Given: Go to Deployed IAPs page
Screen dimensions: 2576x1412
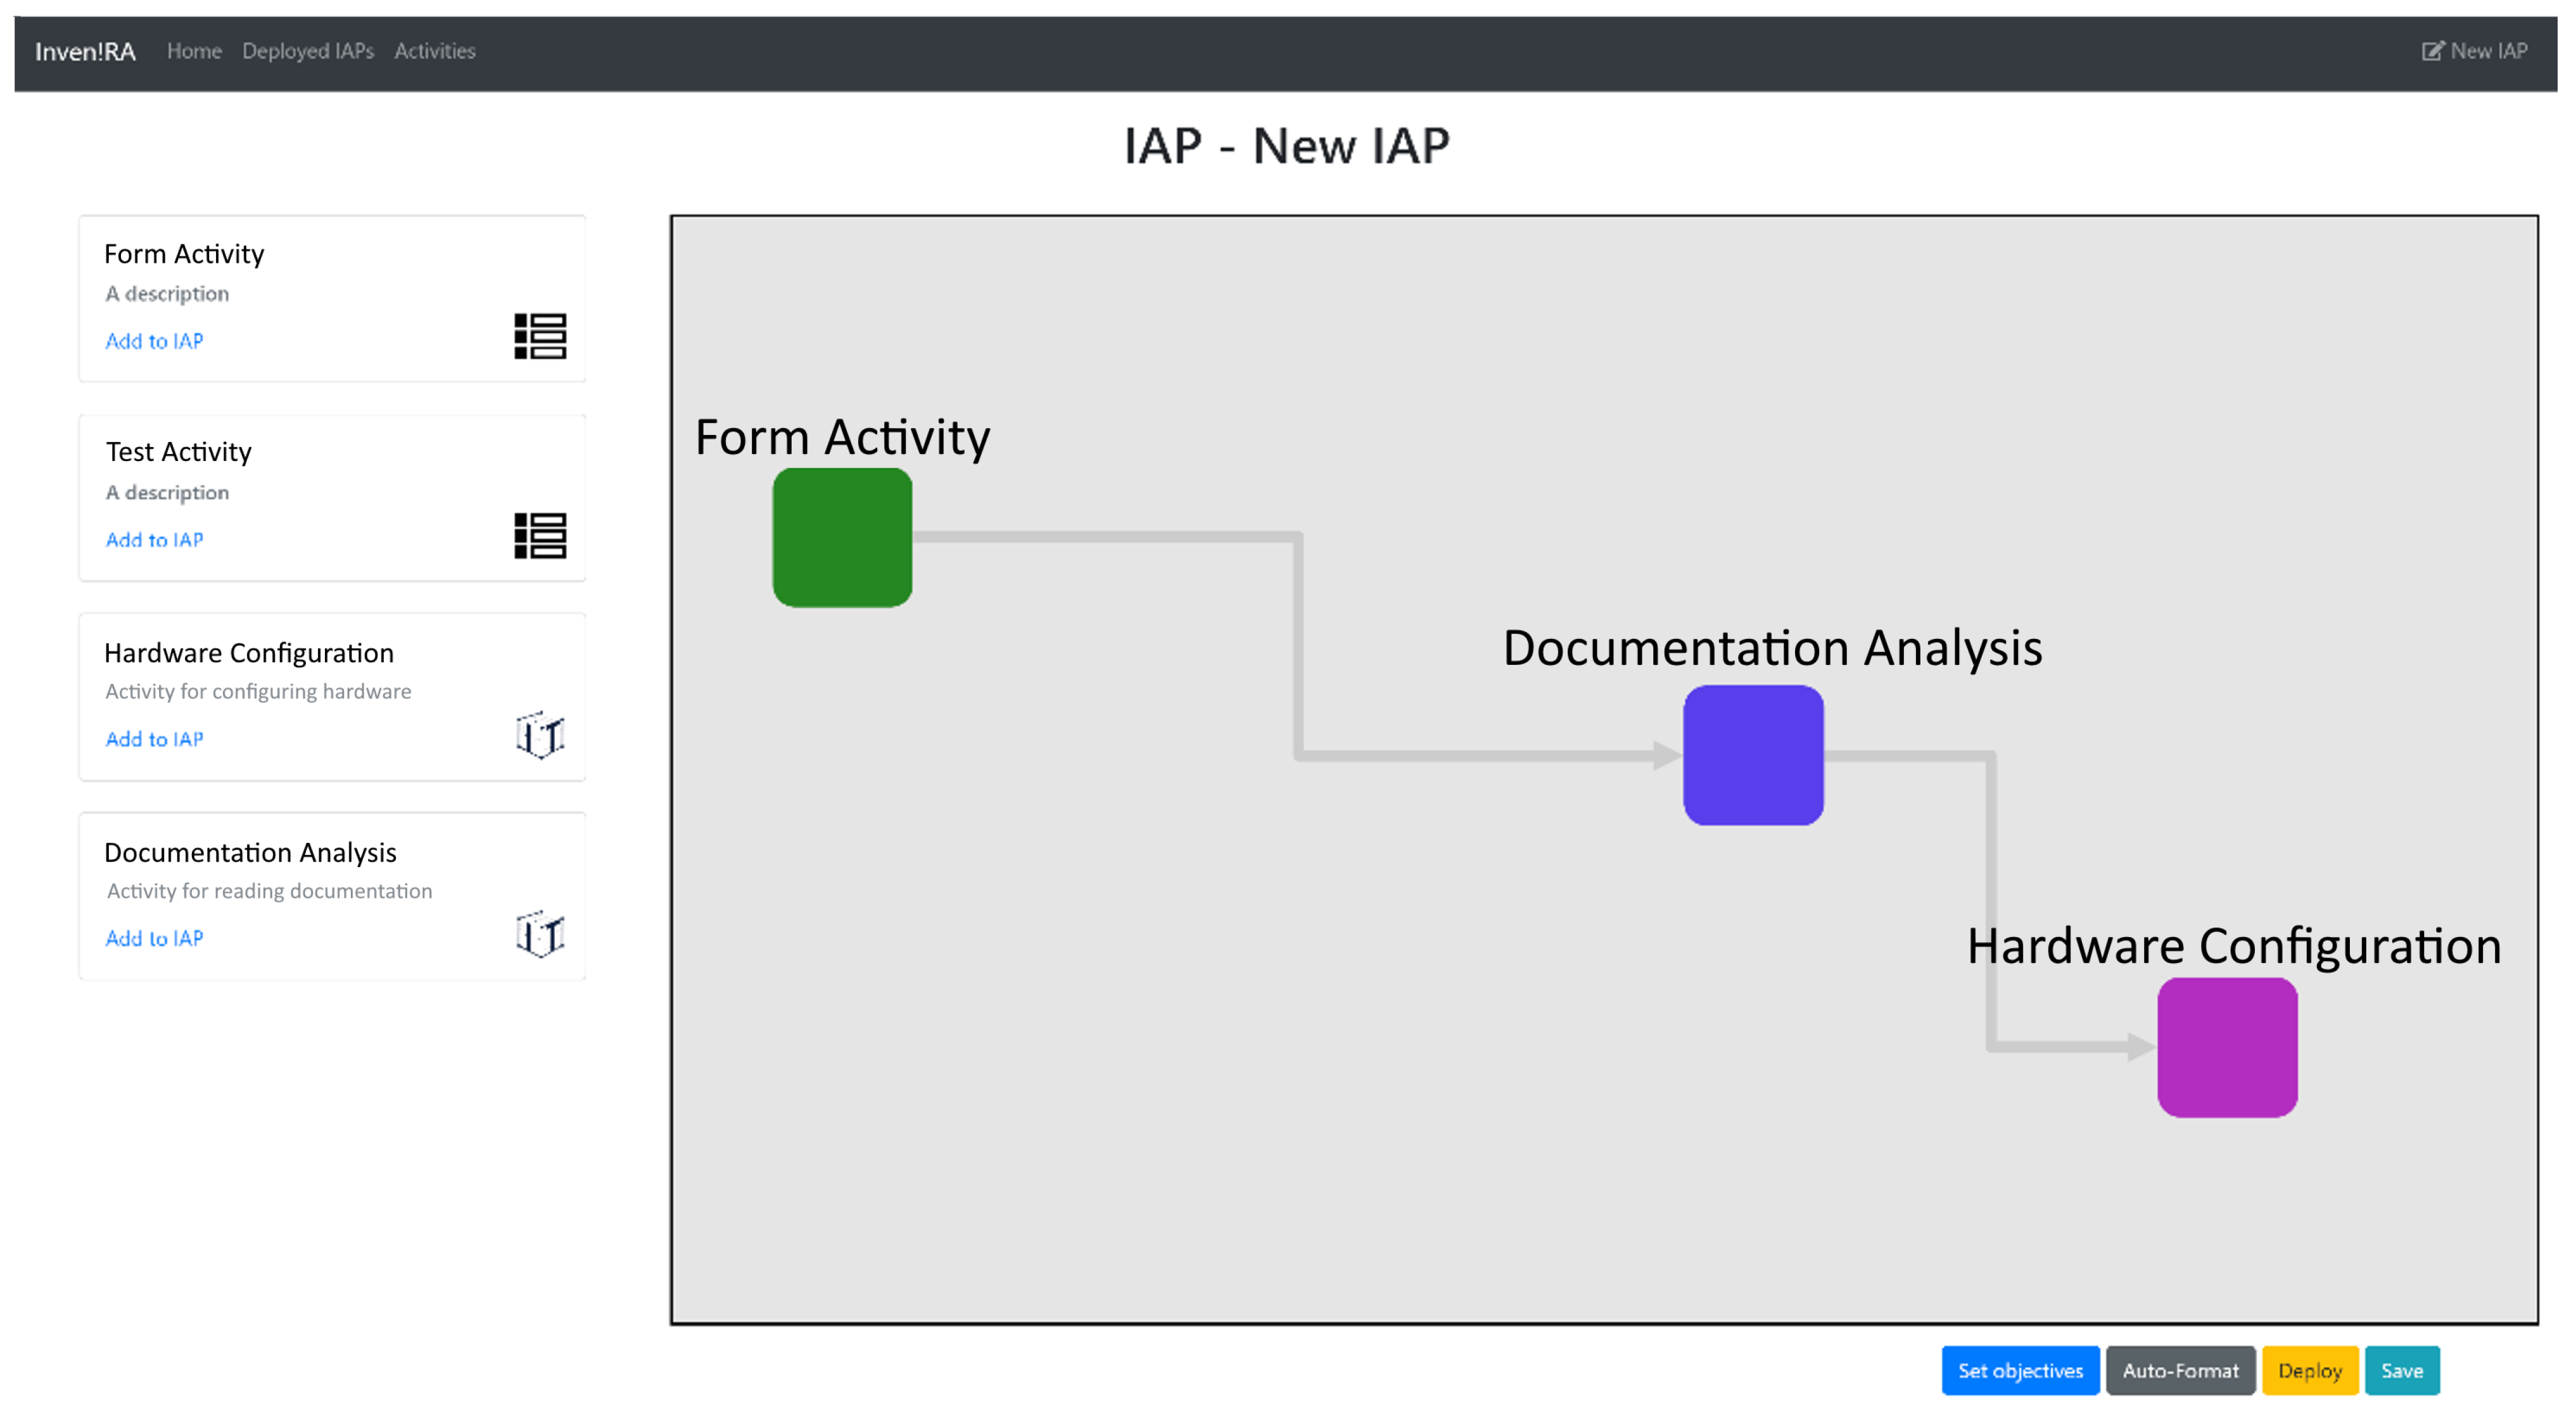Looking at the screenshot, I should tap(308, 51).
